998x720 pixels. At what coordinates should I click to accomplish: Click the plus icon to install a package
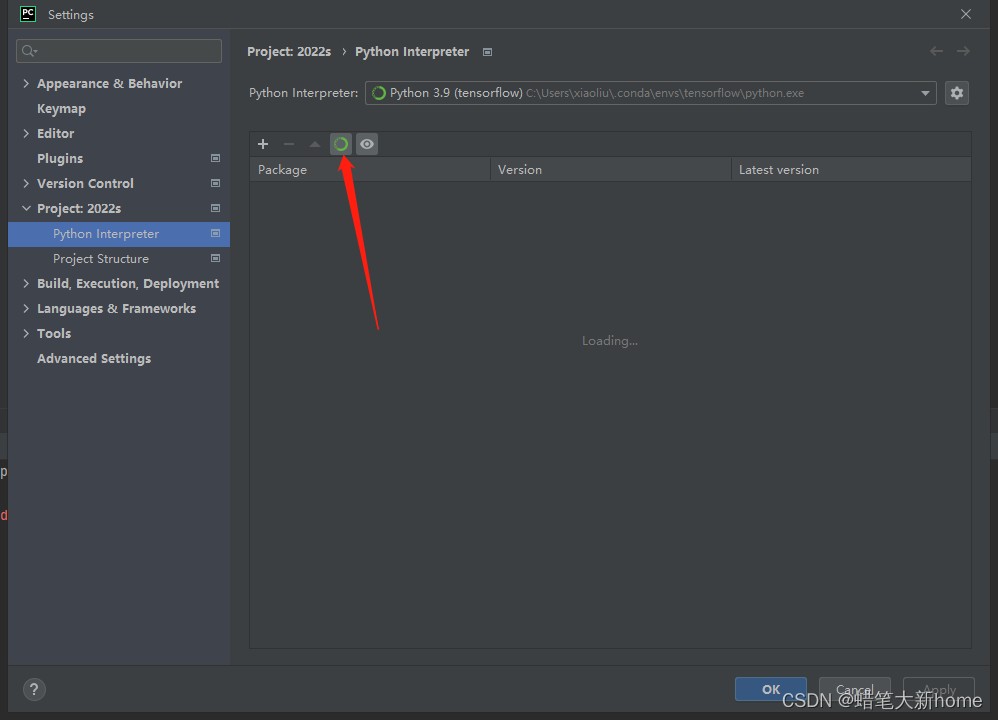tap(263, 144)
